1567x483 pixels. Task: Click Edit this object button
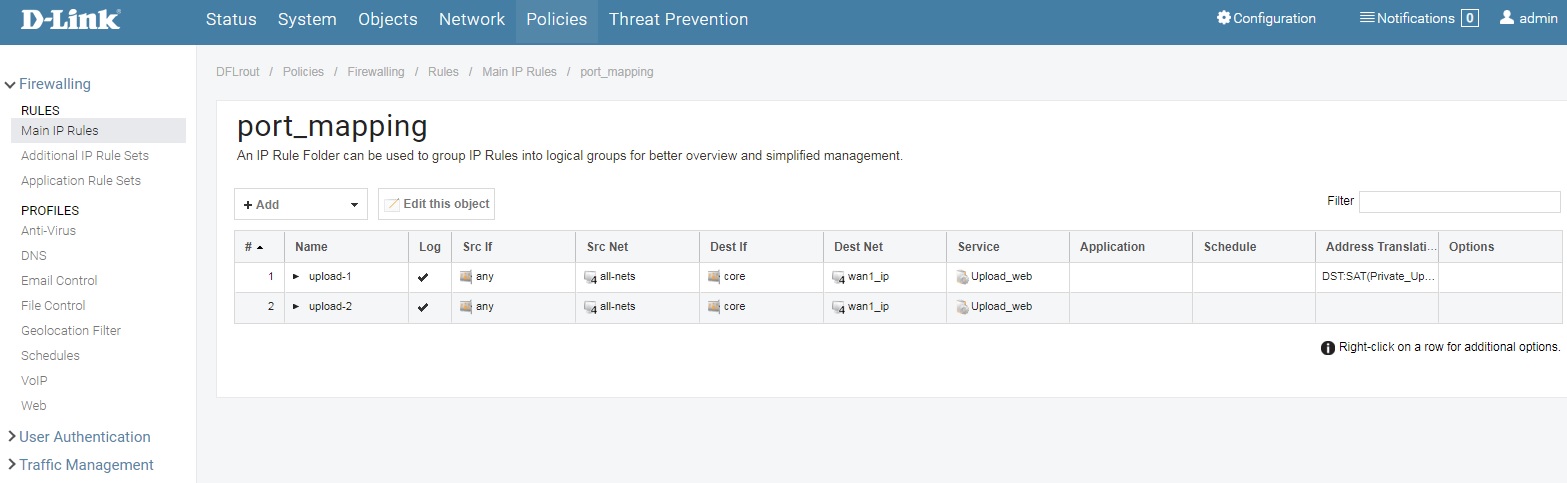436,204
